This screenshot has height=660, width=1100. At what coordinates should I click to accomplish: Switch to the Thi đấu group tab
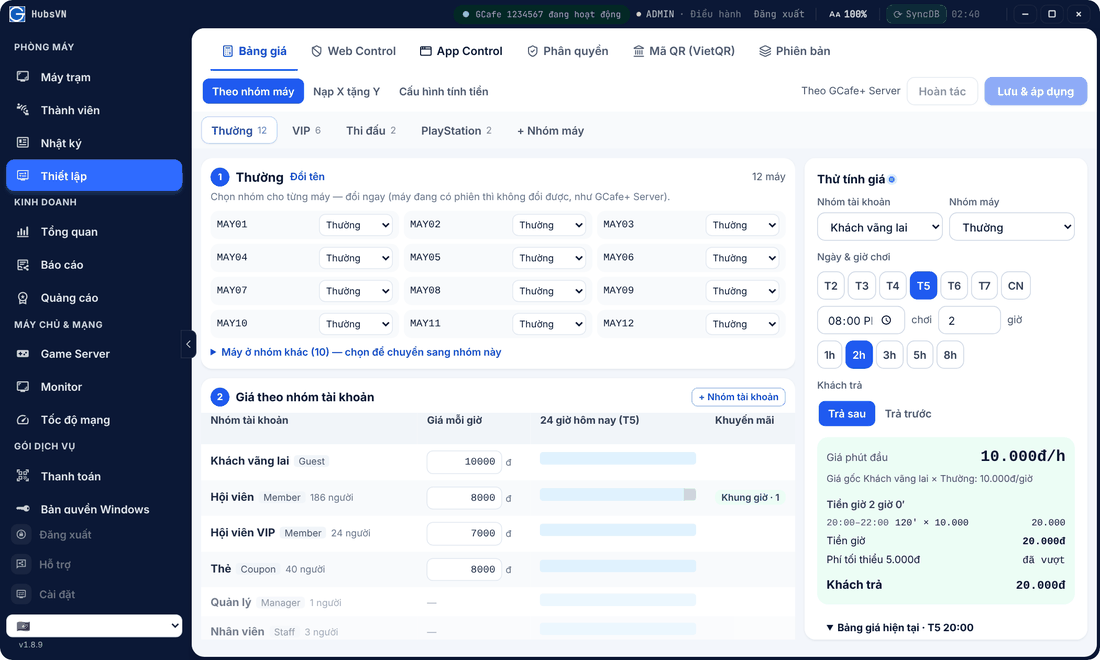(370, 130)
